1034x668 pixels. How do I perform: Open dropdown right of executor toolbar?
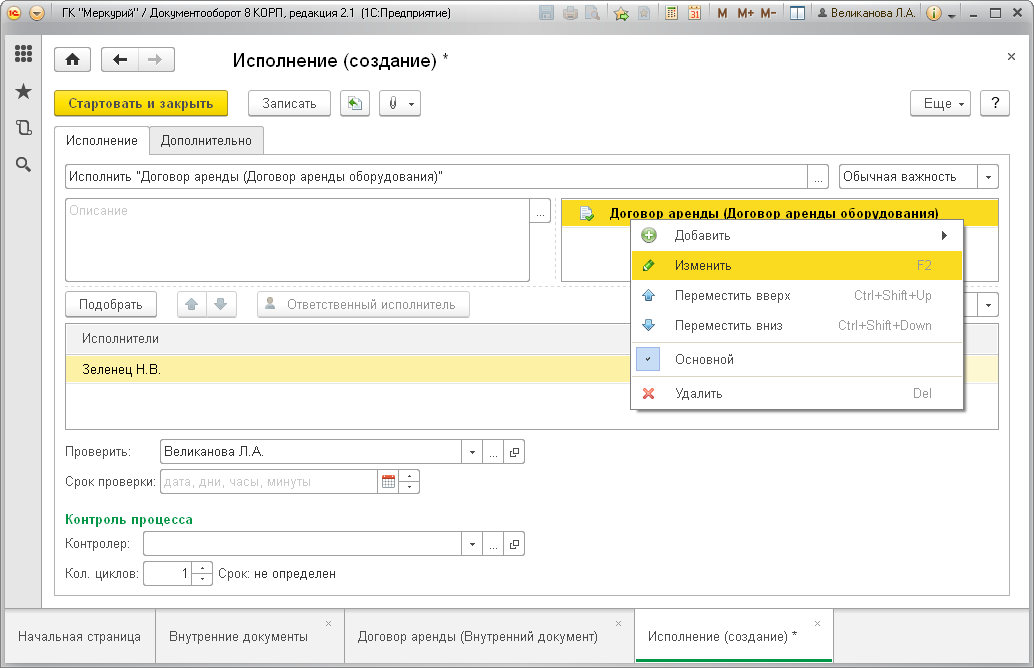(x=988, y=305)
